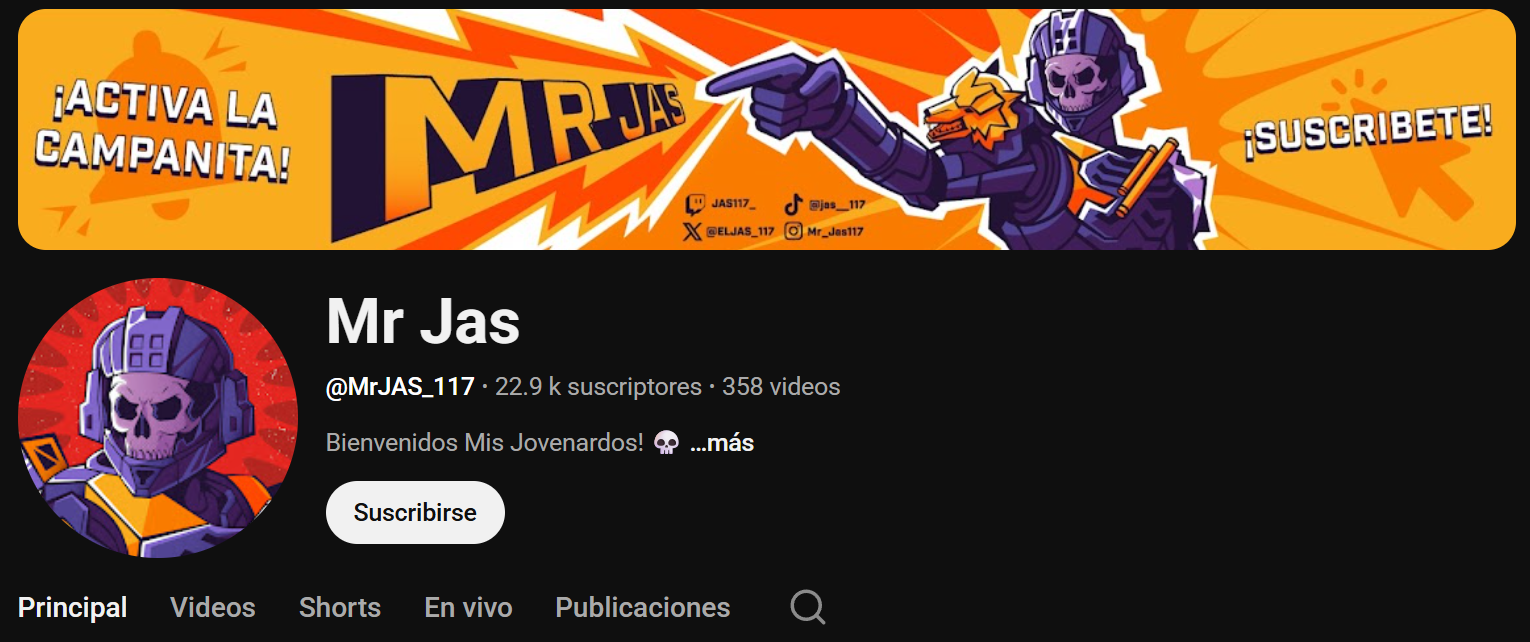Switch to the Videos tab

[x=213, y=607]
